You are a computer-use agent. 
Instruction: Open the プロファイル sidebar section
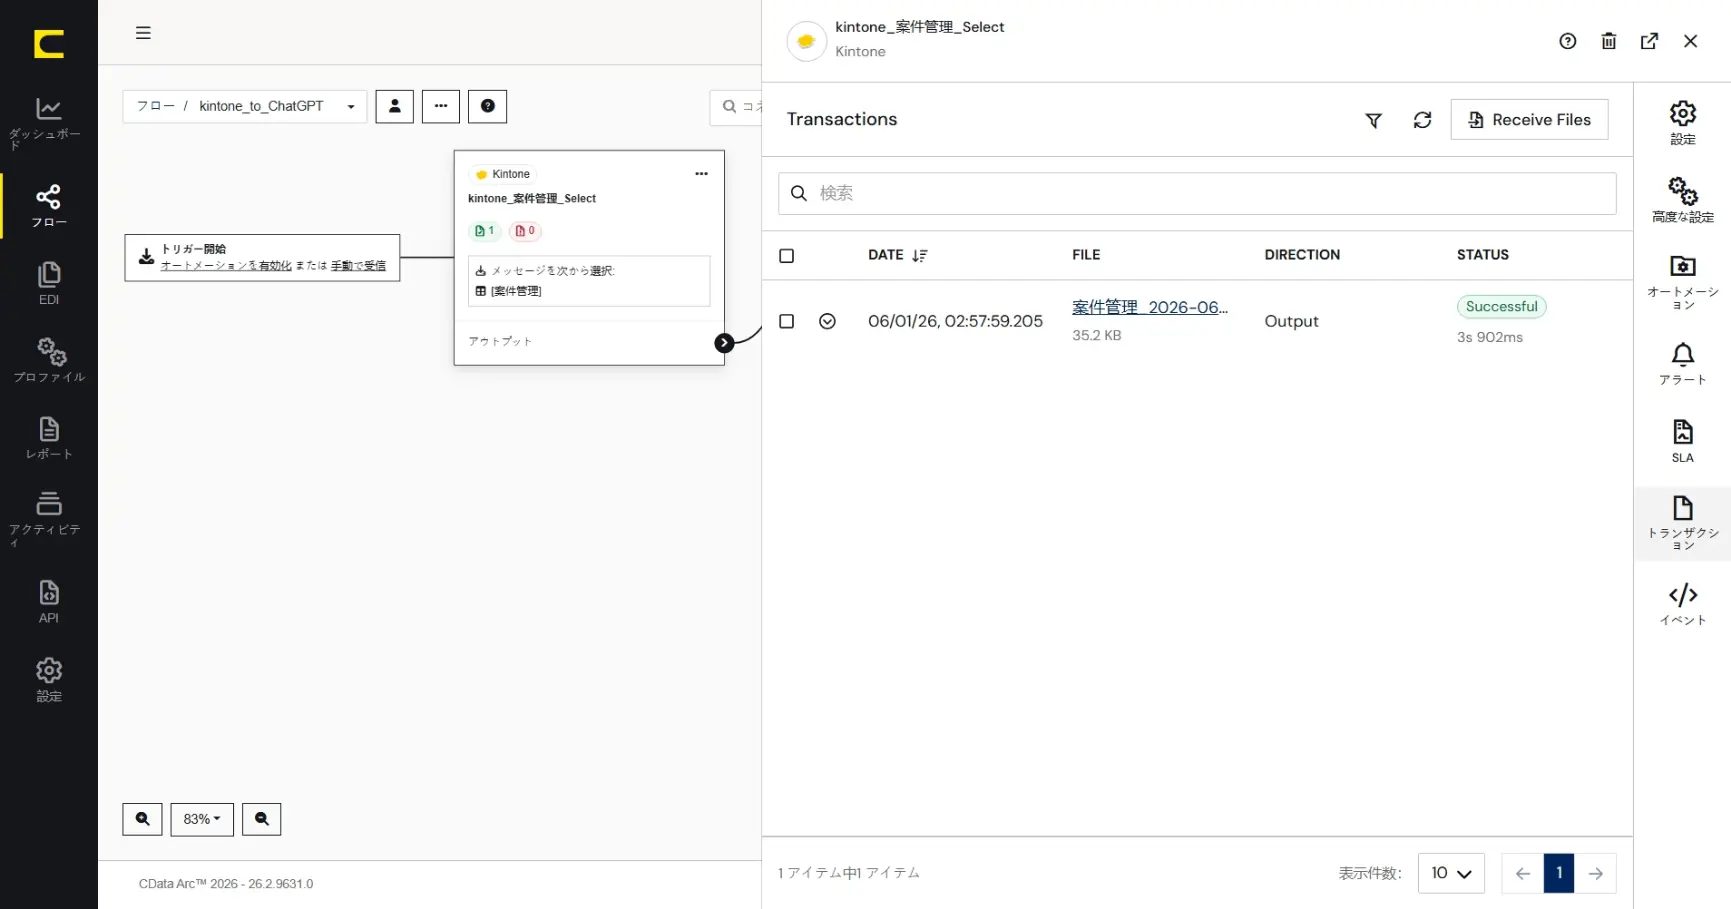(48, 361)
